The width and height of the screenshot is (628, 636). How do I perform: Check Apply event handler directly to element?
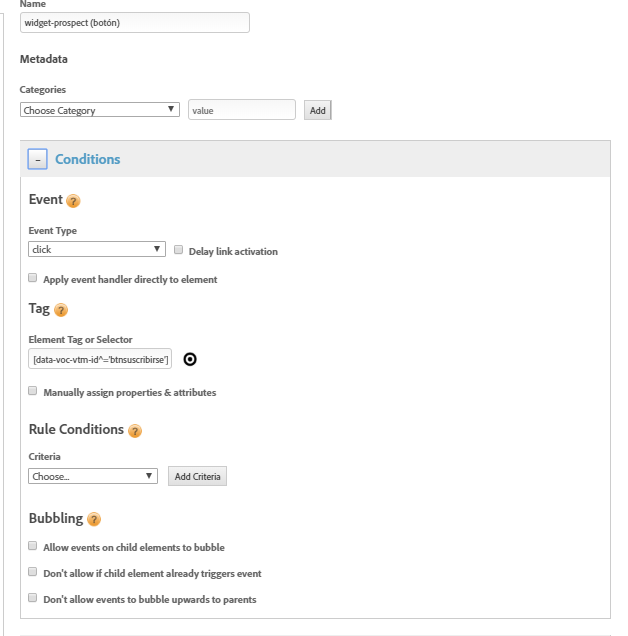[33, 278]
